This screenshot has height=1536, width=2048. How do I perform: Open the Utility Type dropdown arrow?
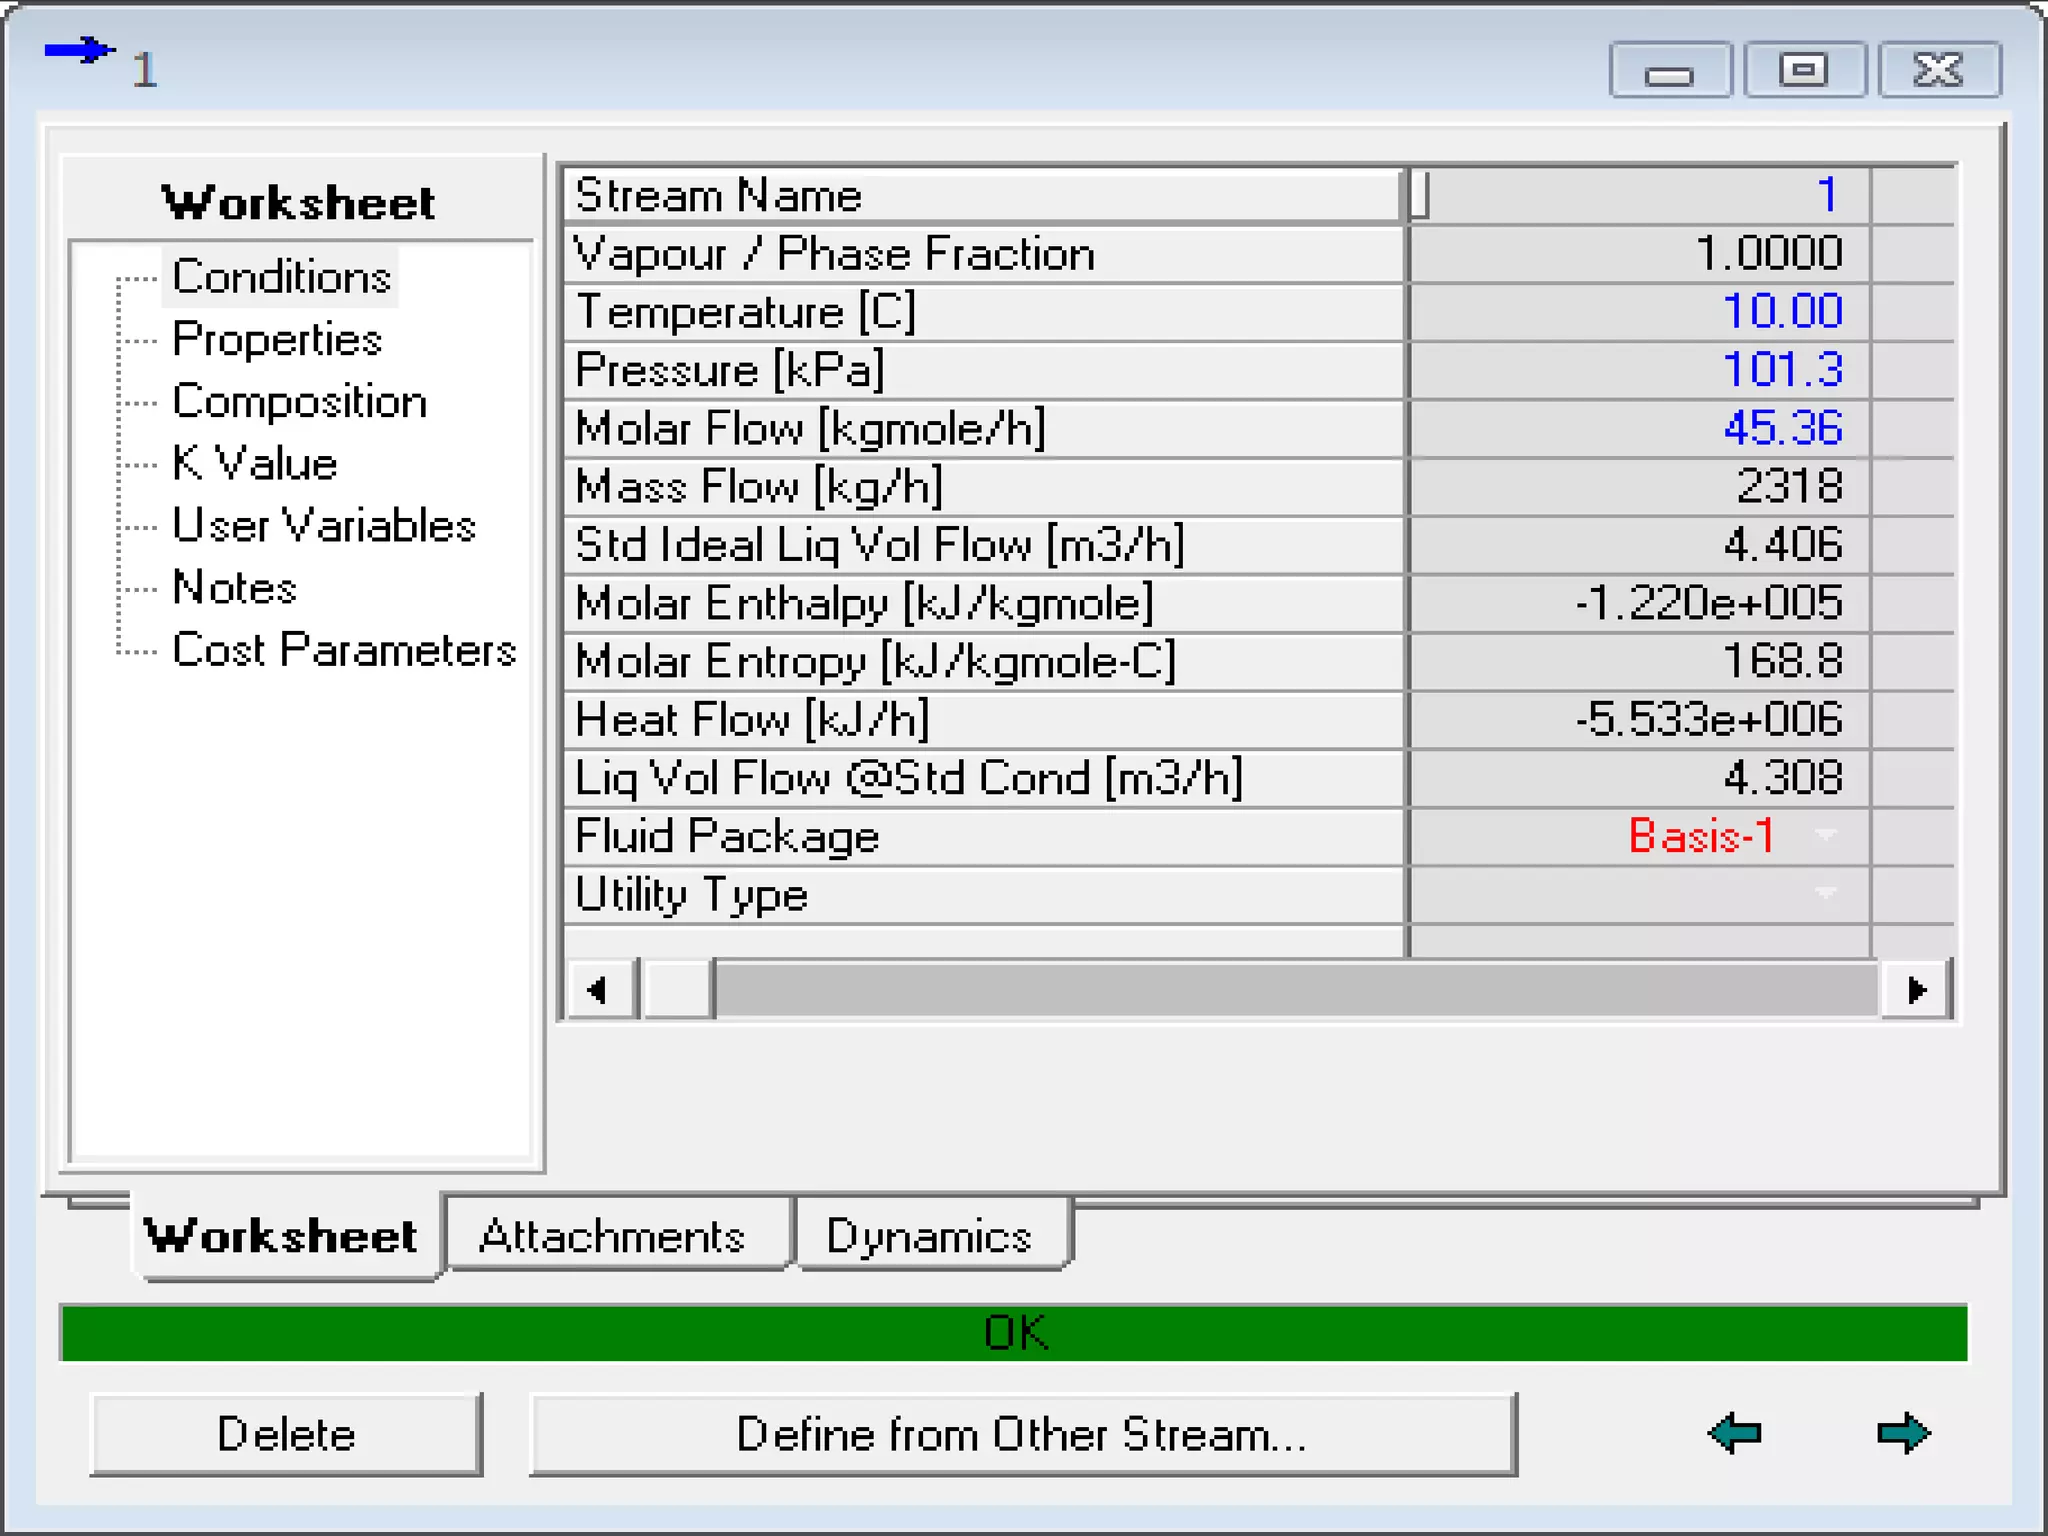tap(1826, 894)
